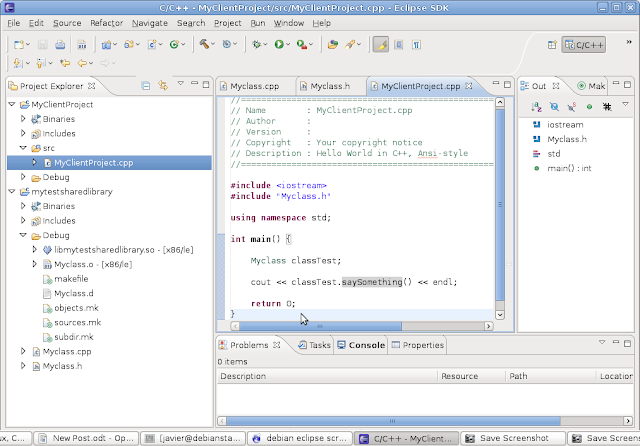Expand Myclass.o tree node
The image size is (640, 446).
tap(35, 264)
